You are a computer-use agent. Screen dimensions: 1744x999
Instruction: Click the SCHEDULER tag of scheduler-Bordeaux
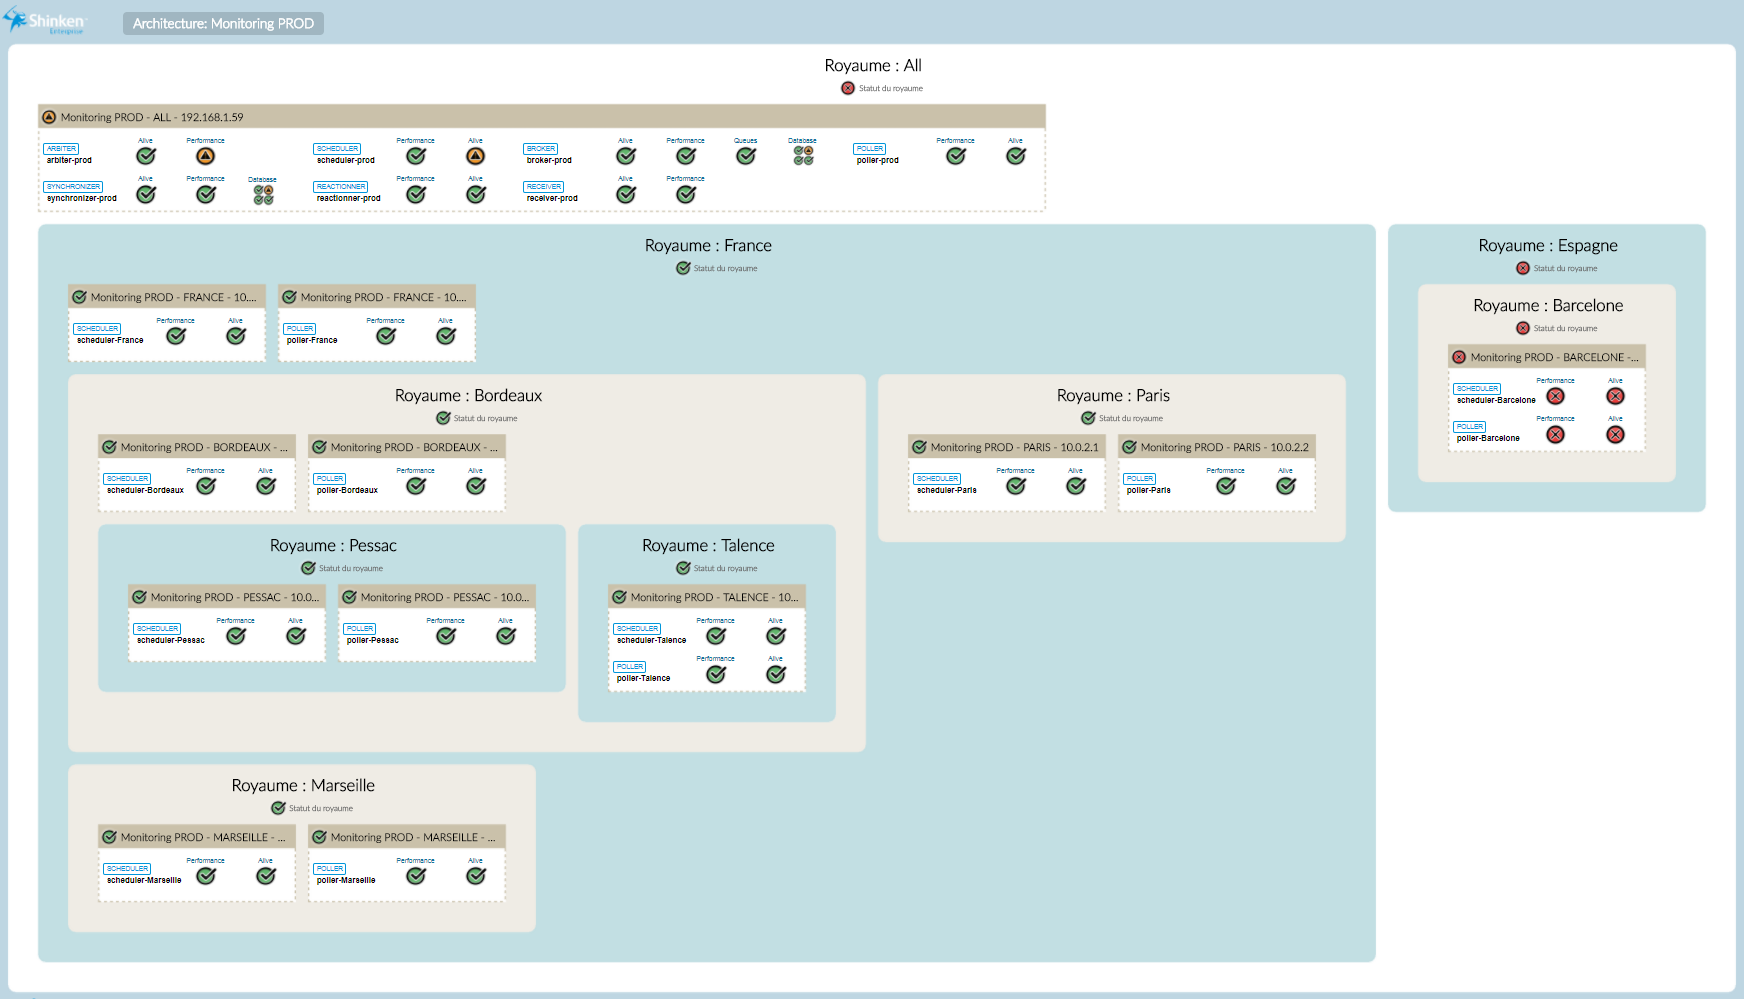(x=128, y=479)
